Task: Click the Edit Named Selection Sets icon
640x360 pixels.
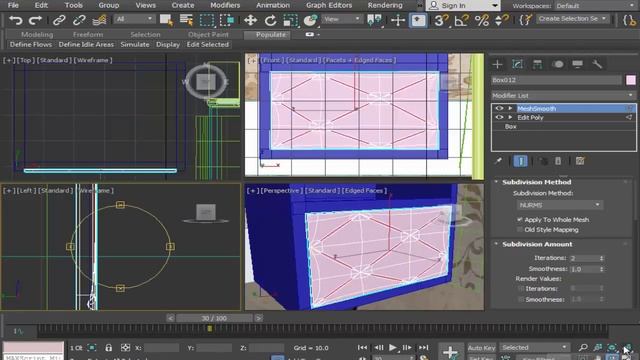Action: (525, 20)
